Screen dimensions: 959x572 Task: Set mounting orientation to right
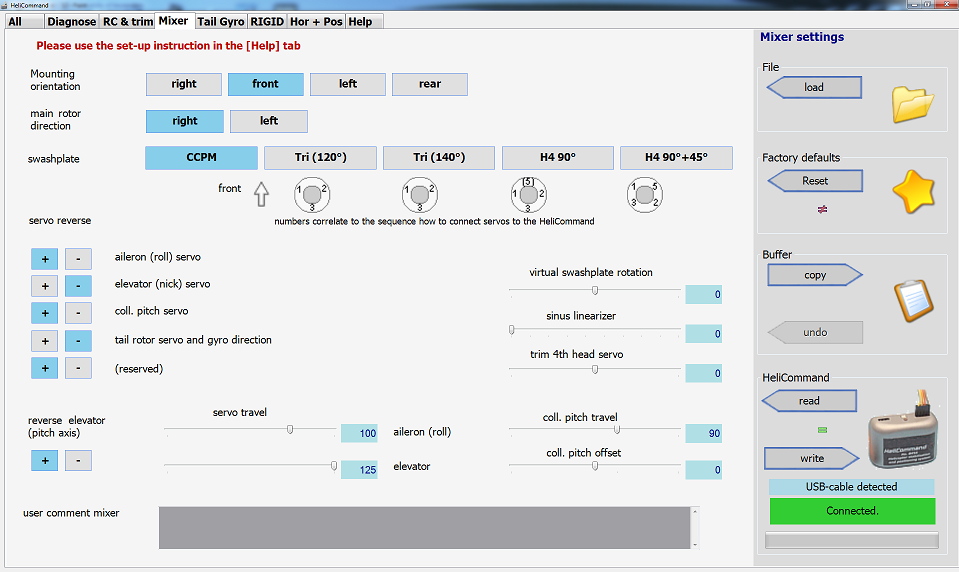click(183, 84)
